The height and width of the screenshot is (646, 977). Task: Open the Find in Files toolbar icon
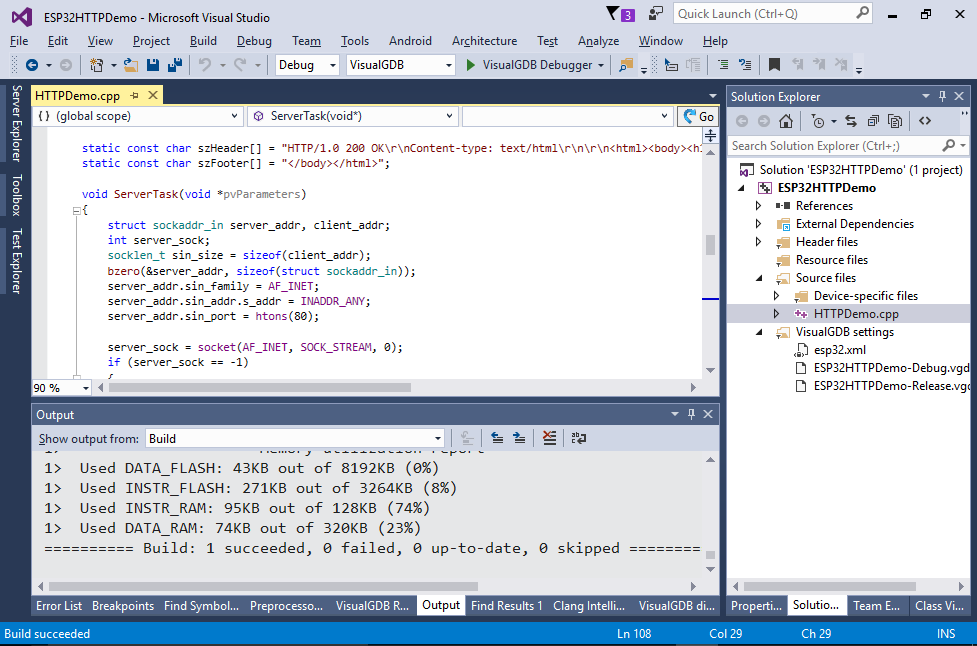[626, 65]
